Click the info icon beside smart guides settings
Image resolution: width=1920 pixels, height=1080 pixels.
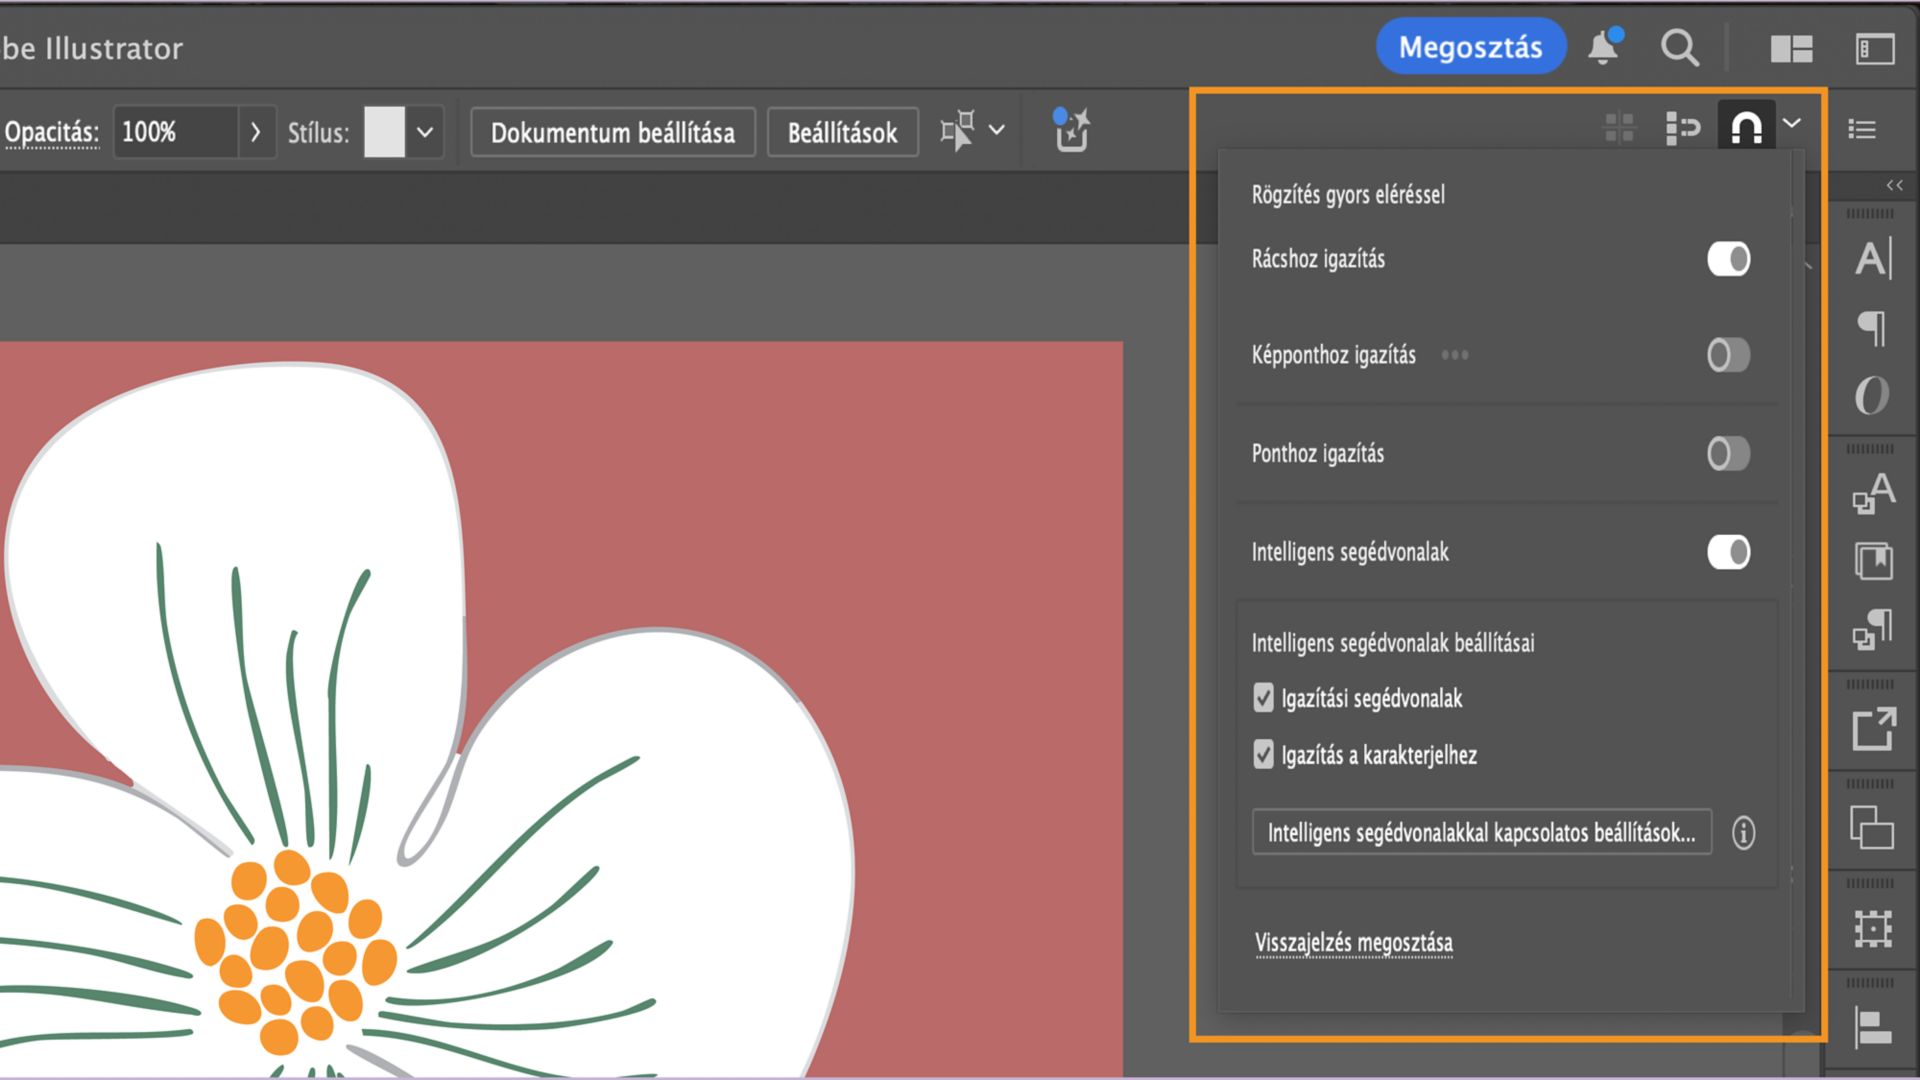click(x=1743, y=832)
